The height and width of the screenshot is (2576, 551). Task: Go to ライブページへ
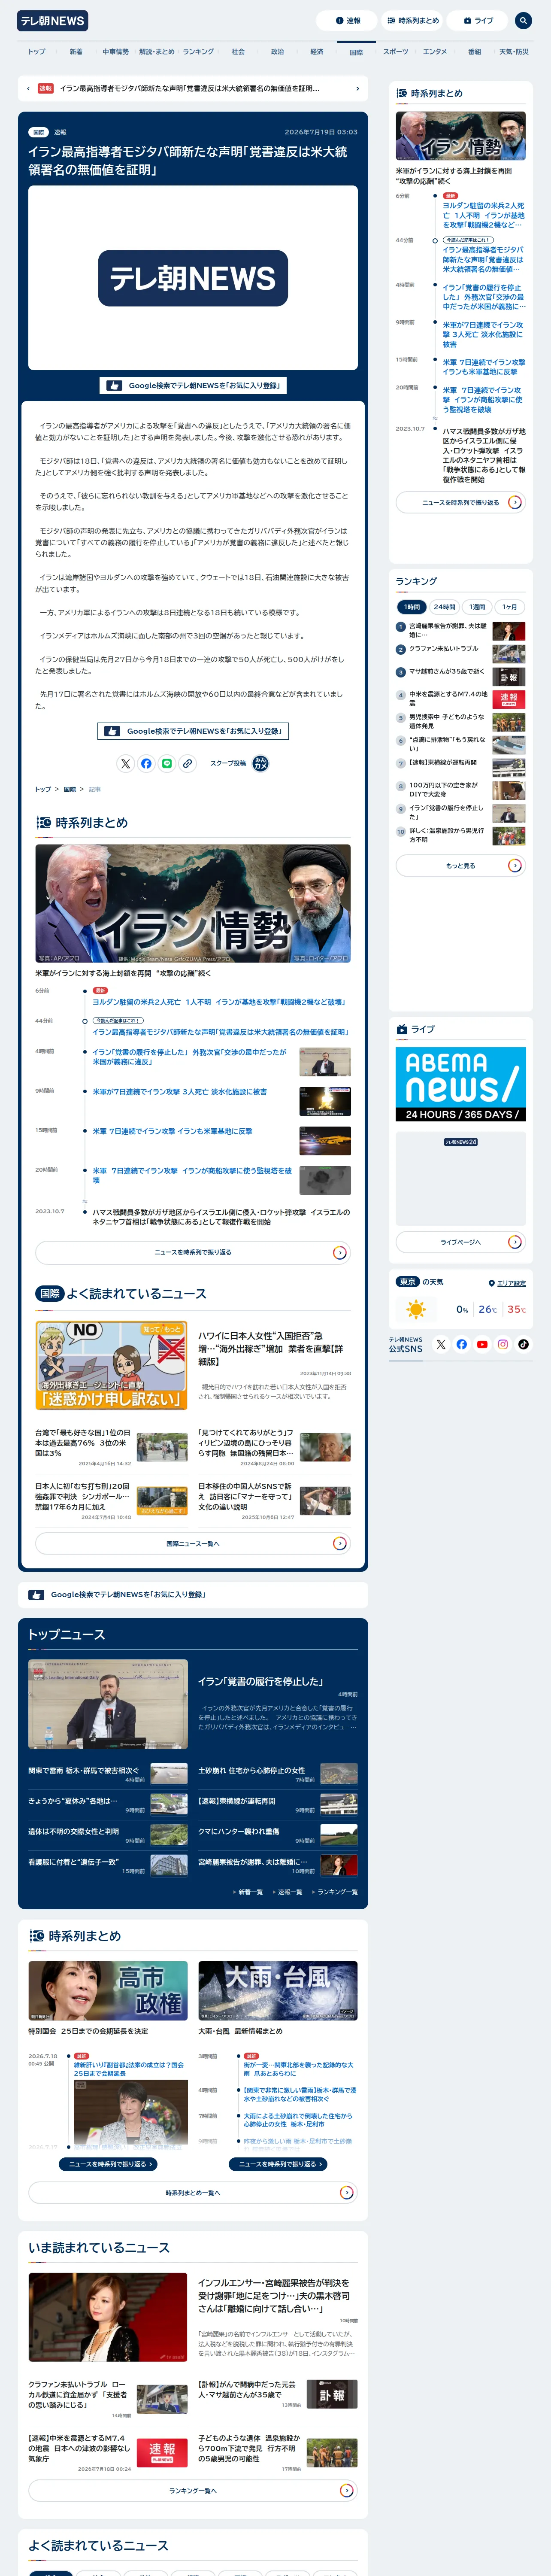point(460,1242)
